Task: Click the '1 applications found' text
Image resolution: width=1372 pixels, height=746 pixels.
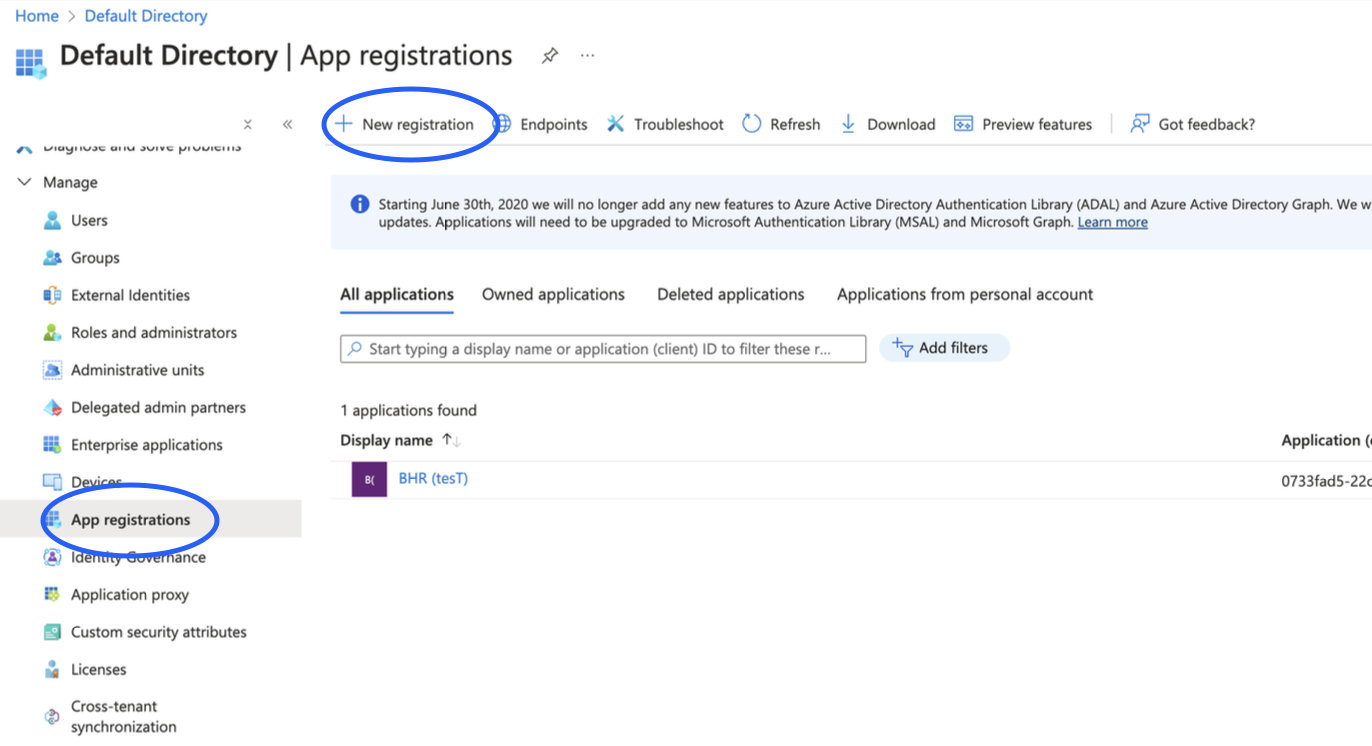Action: tap(408, 410)
